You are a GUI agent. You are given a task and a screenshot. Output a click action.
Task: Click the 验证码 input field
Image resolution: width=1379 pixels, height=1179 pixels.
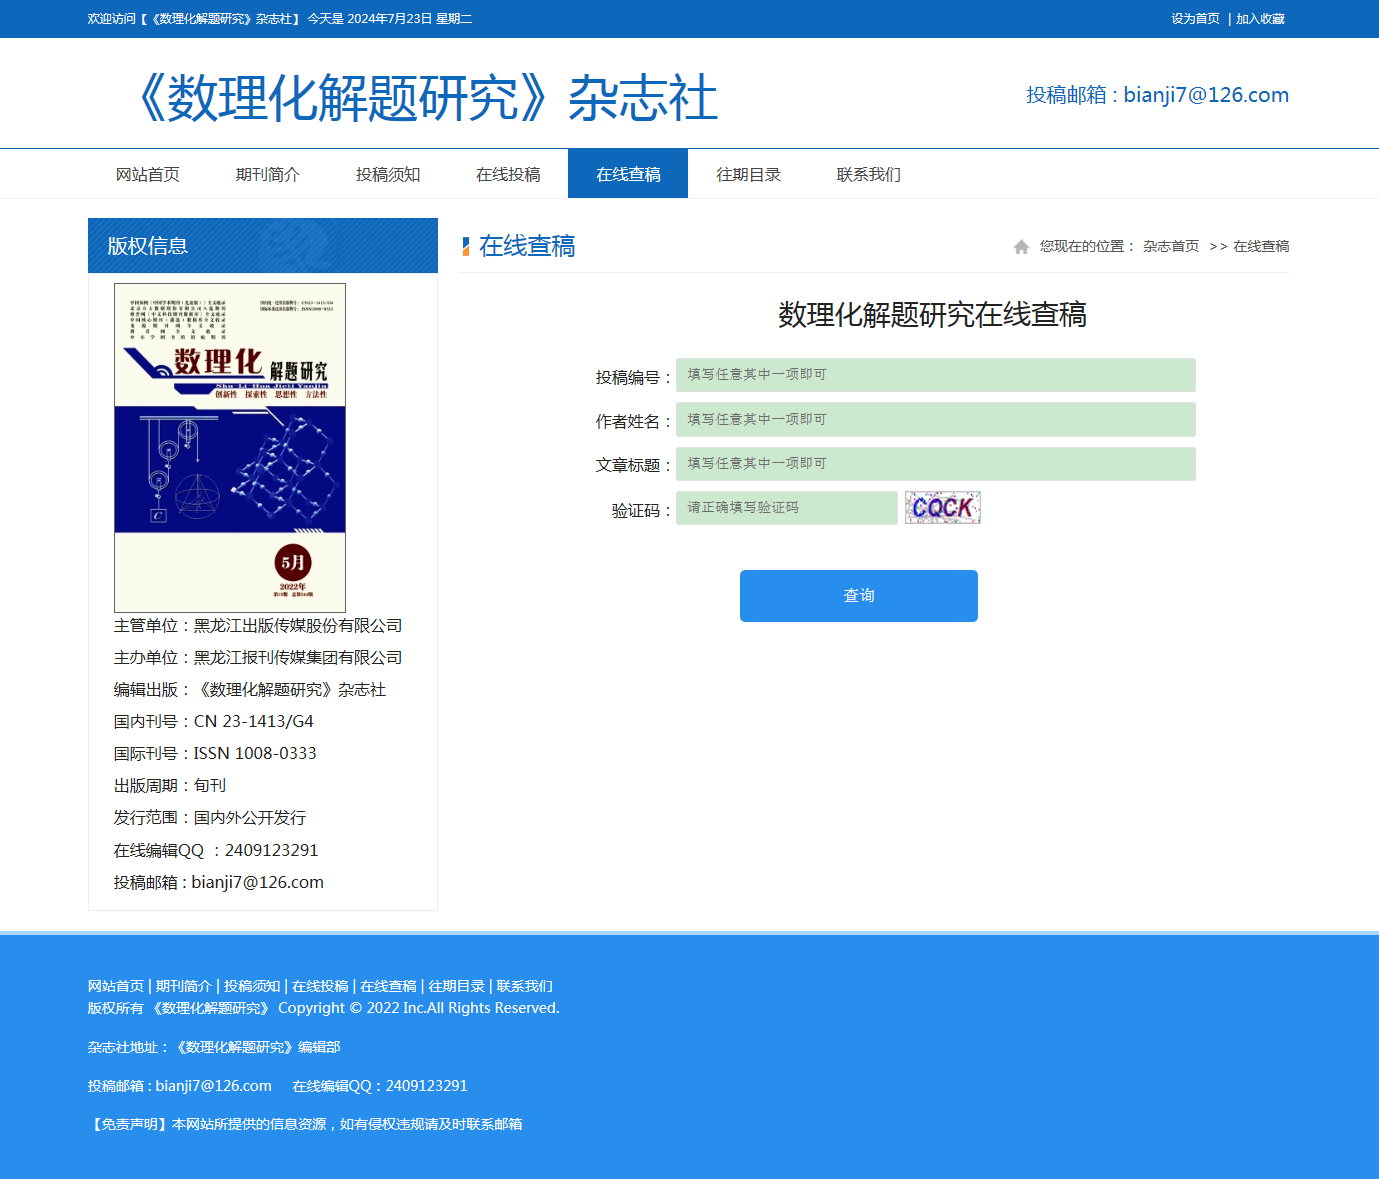click(786, 508)
